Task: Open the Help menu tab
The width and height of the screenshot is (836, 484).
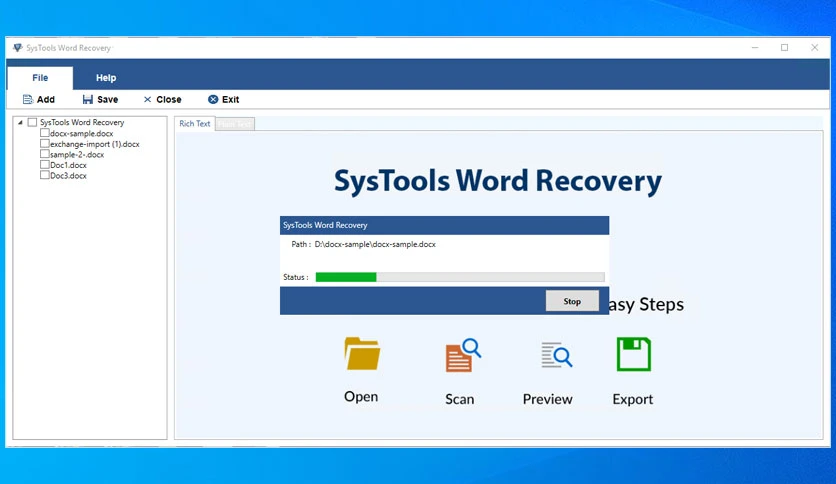Action: [106, 78]
